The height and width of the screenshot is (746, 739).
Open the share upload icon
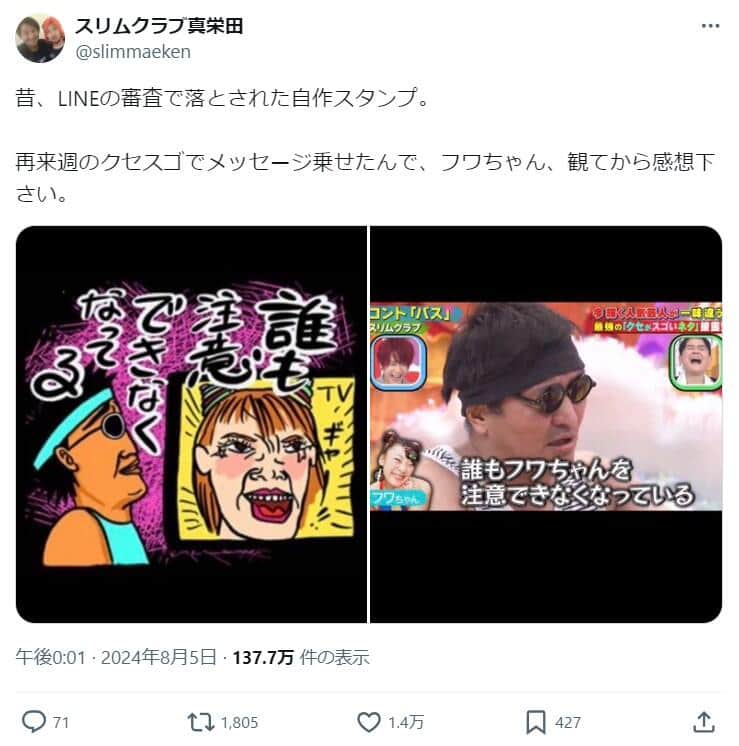704,722
